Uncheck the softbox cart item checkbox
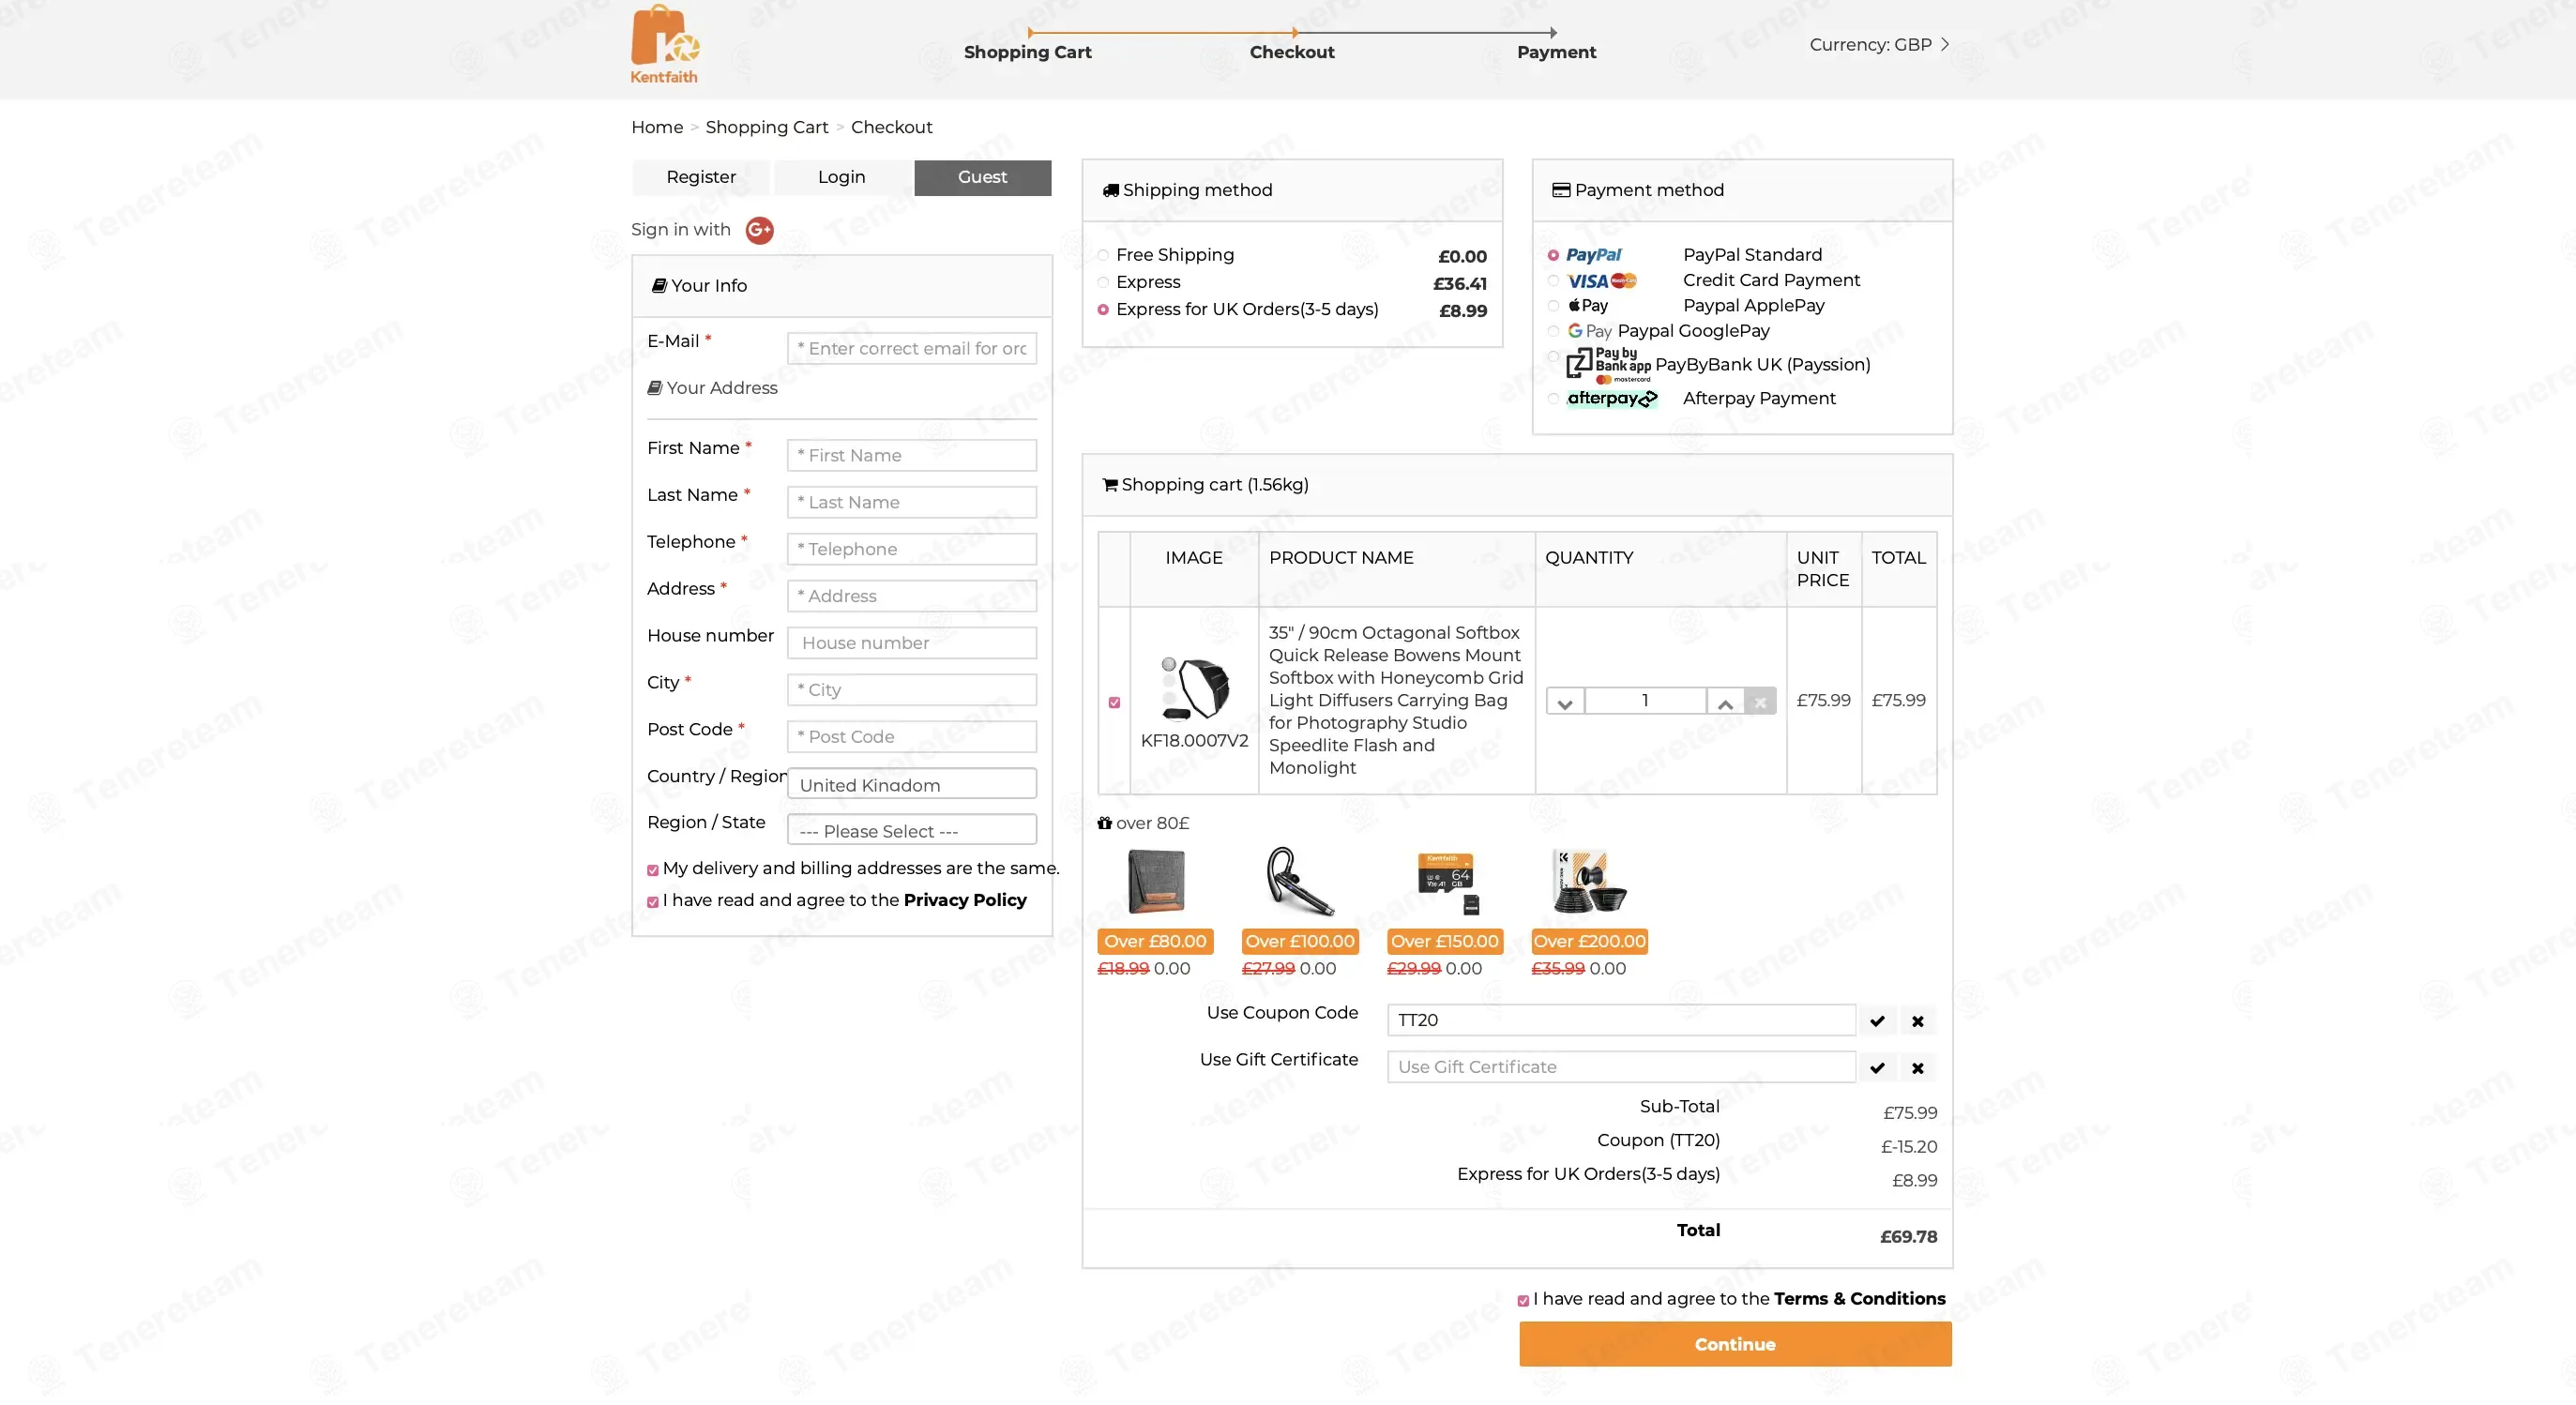2576x1405 pixels. (x=1114, y=703)
